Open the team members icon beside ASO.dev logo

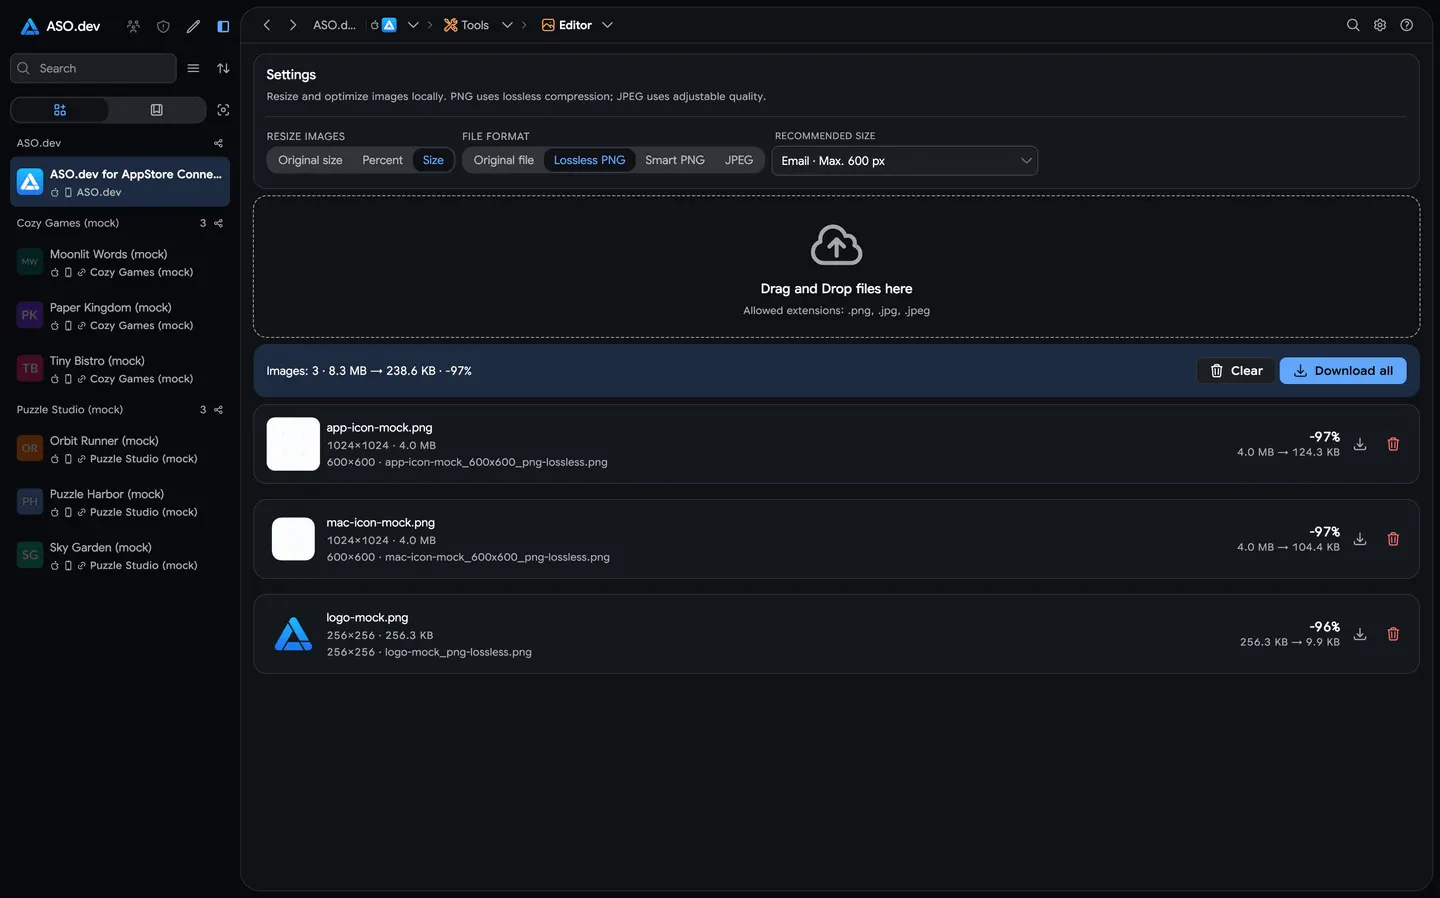tap(133, 26)
